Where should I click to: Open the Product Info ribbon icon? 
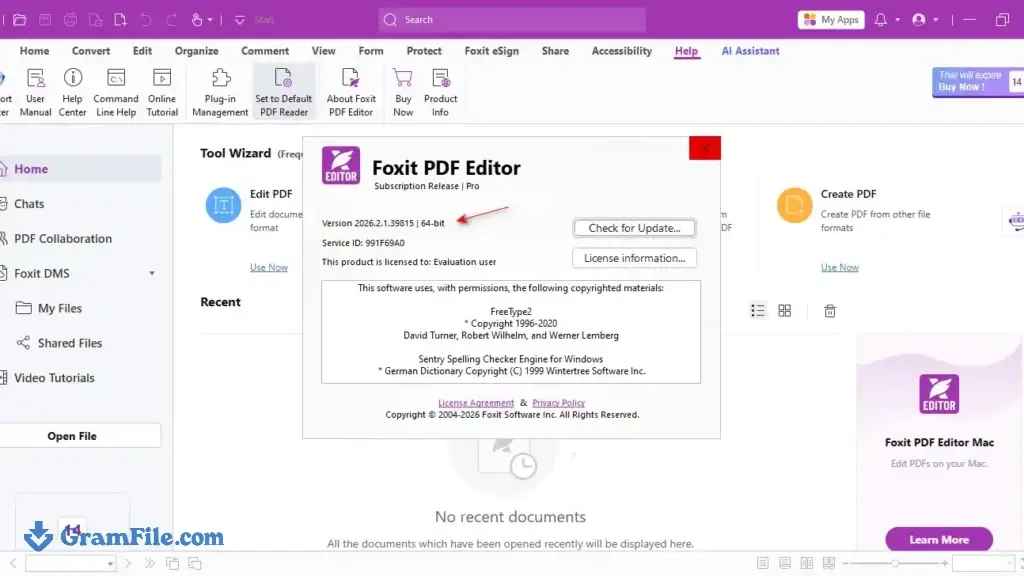[441, 92]
